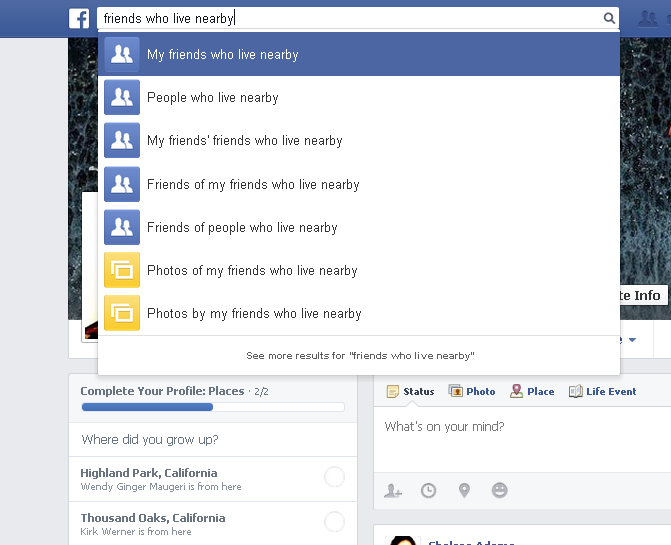Click 'Thousand Oaks, California' text
The width and height of the screenshot is (671, 545).
point(153,518)
